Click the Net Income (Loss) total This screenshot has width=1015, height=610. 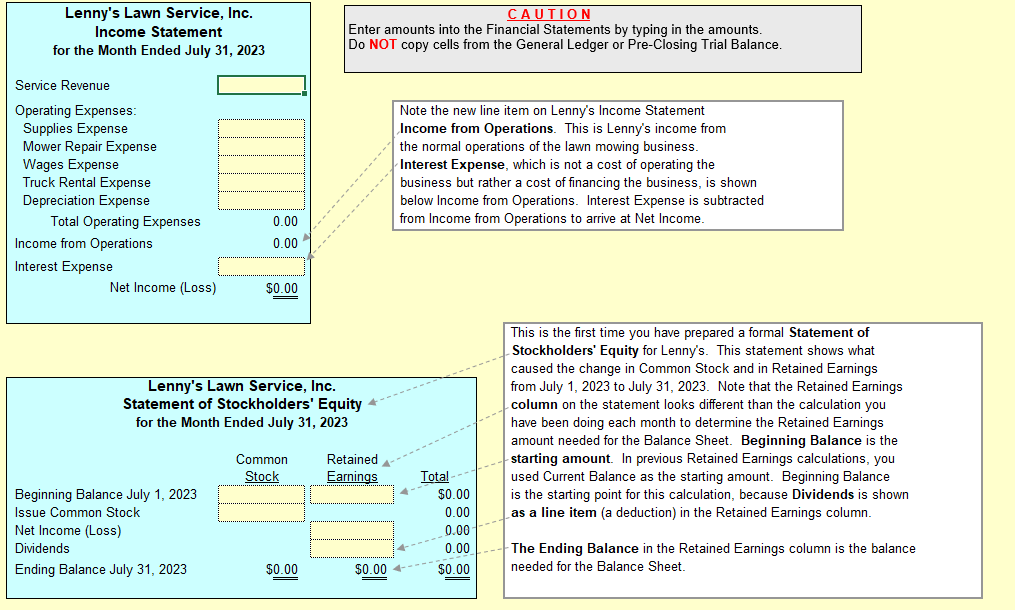point(283,287)
